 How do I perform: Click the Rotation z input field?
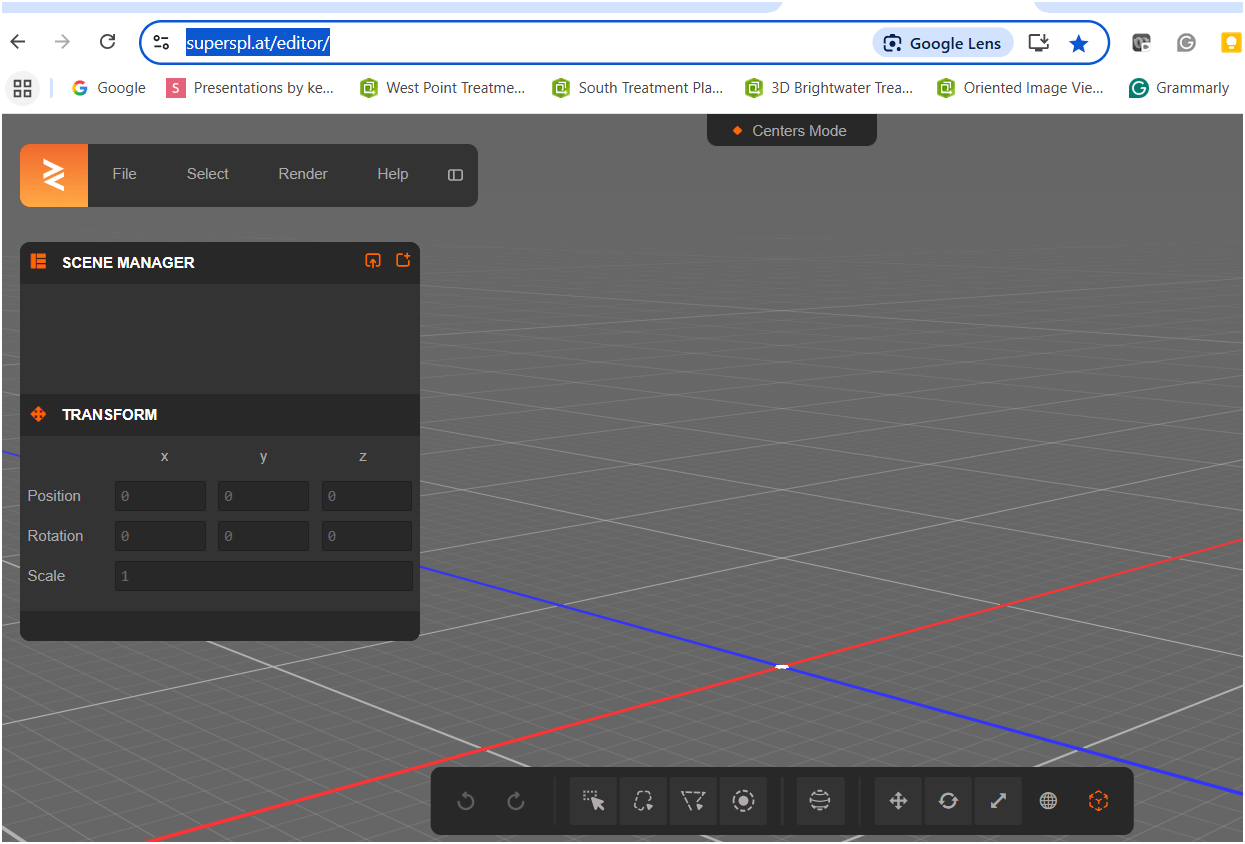pos(367,536)
